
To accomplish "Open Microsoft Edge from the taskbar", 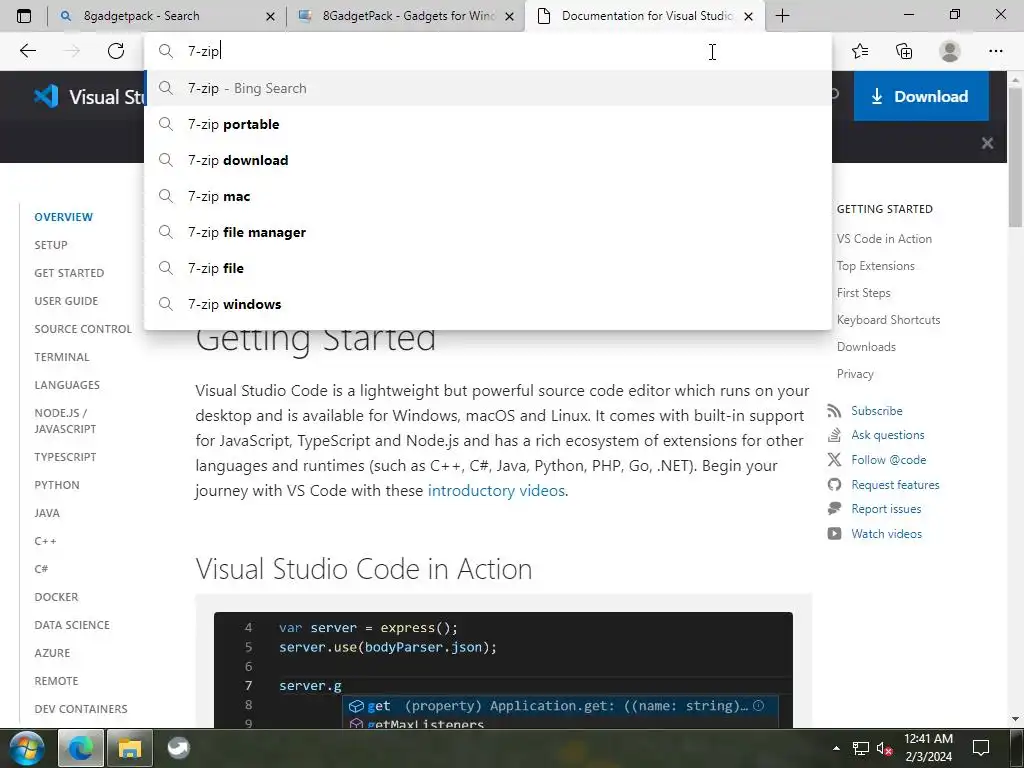I will point(80,748).
